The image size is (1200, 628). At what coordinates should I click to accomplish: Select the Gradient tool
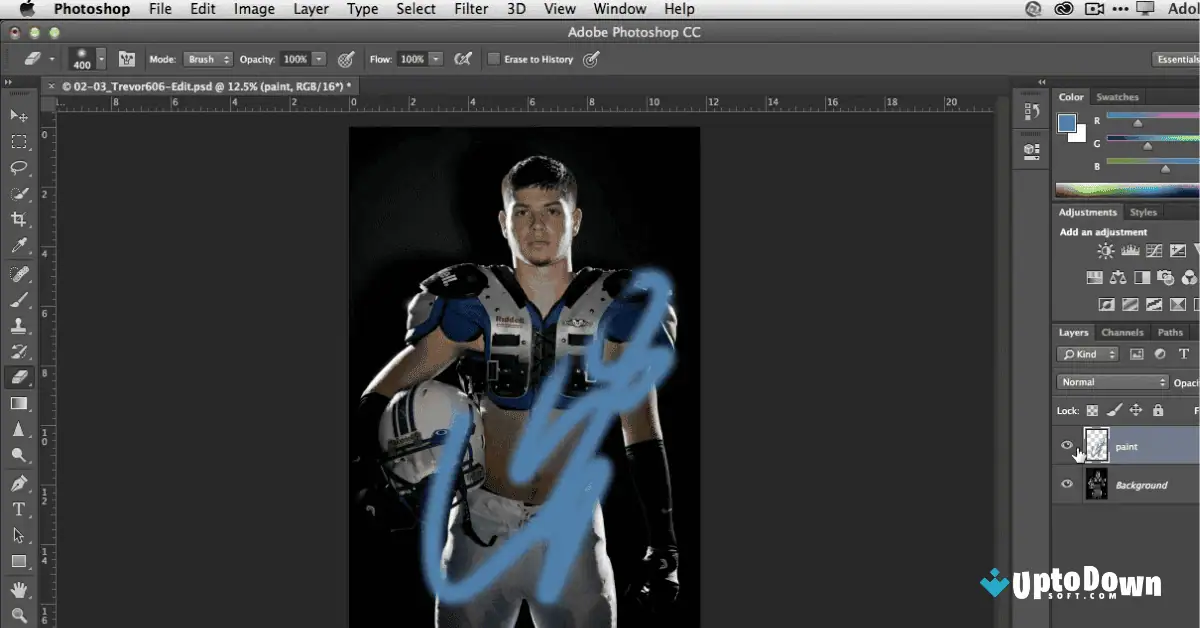pyautogui.click(x=18, y=403)
